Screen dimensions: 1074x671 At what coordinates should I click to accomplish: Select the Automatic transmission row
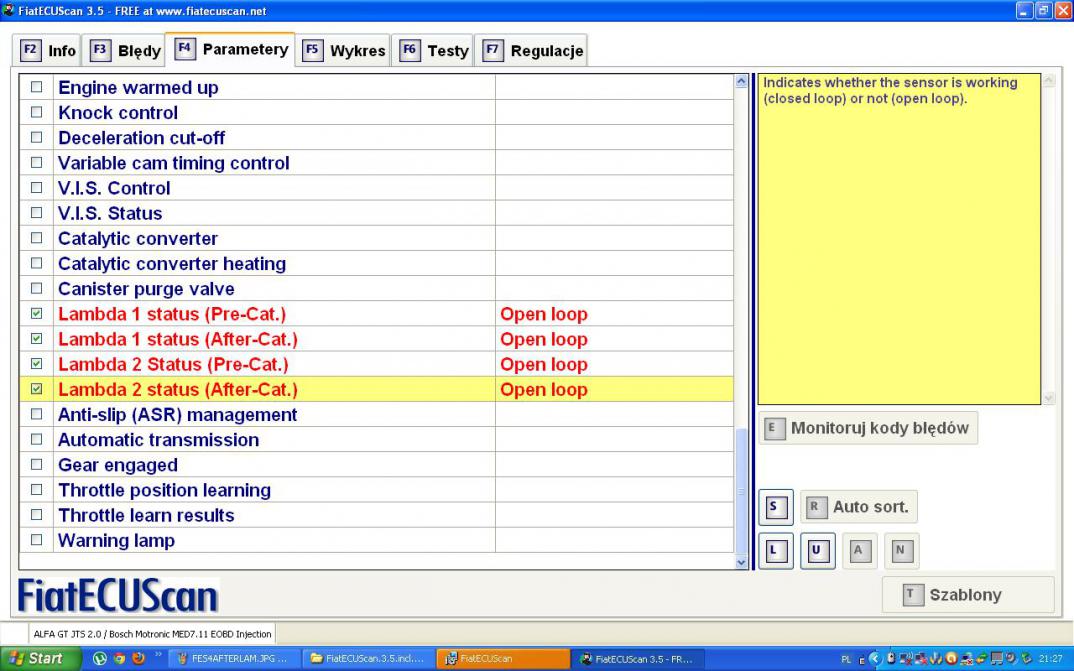pyautogui.click(x=376, y=440)
